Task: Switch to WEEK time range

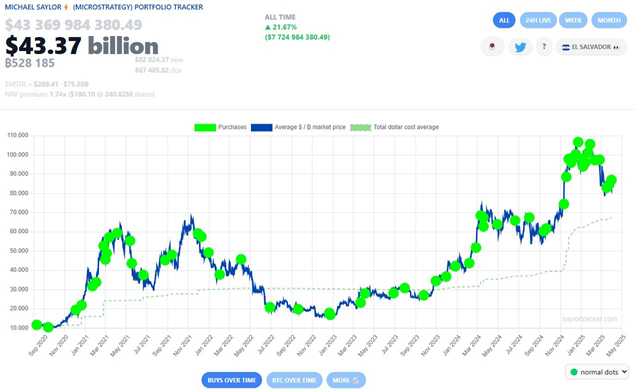Action: pos(573,20)
